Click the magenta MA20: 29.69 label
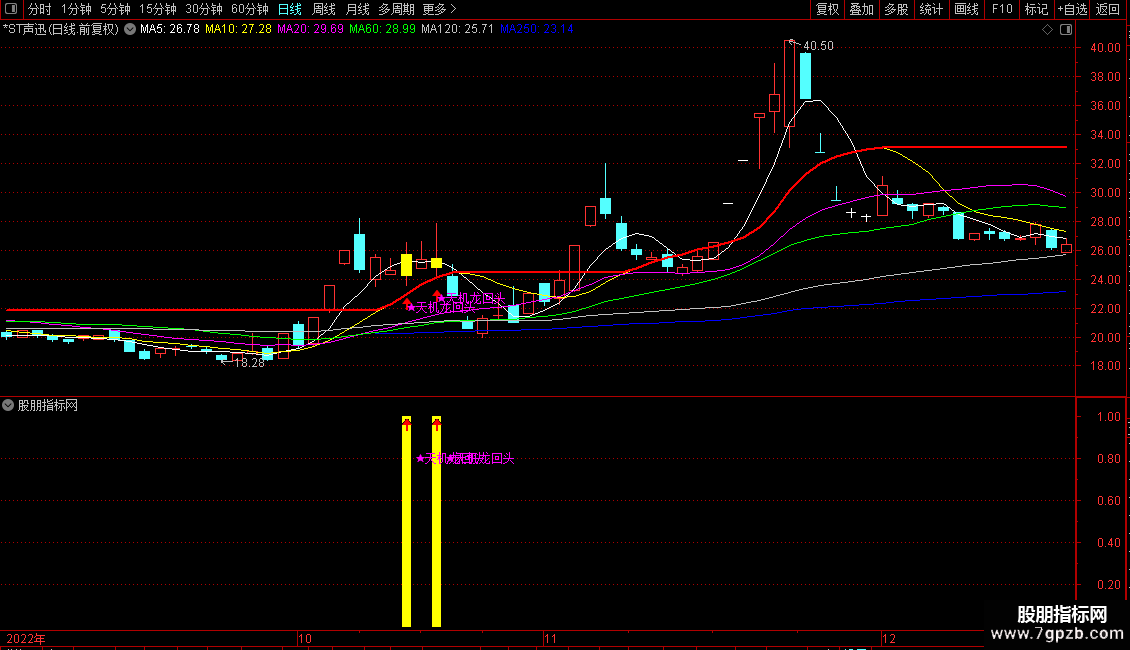This screenshot has height=650, width=1130. pos(310,29)
